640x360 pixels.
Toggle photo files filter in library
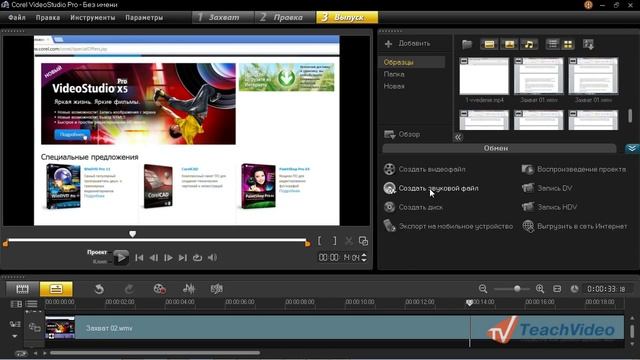509,44
